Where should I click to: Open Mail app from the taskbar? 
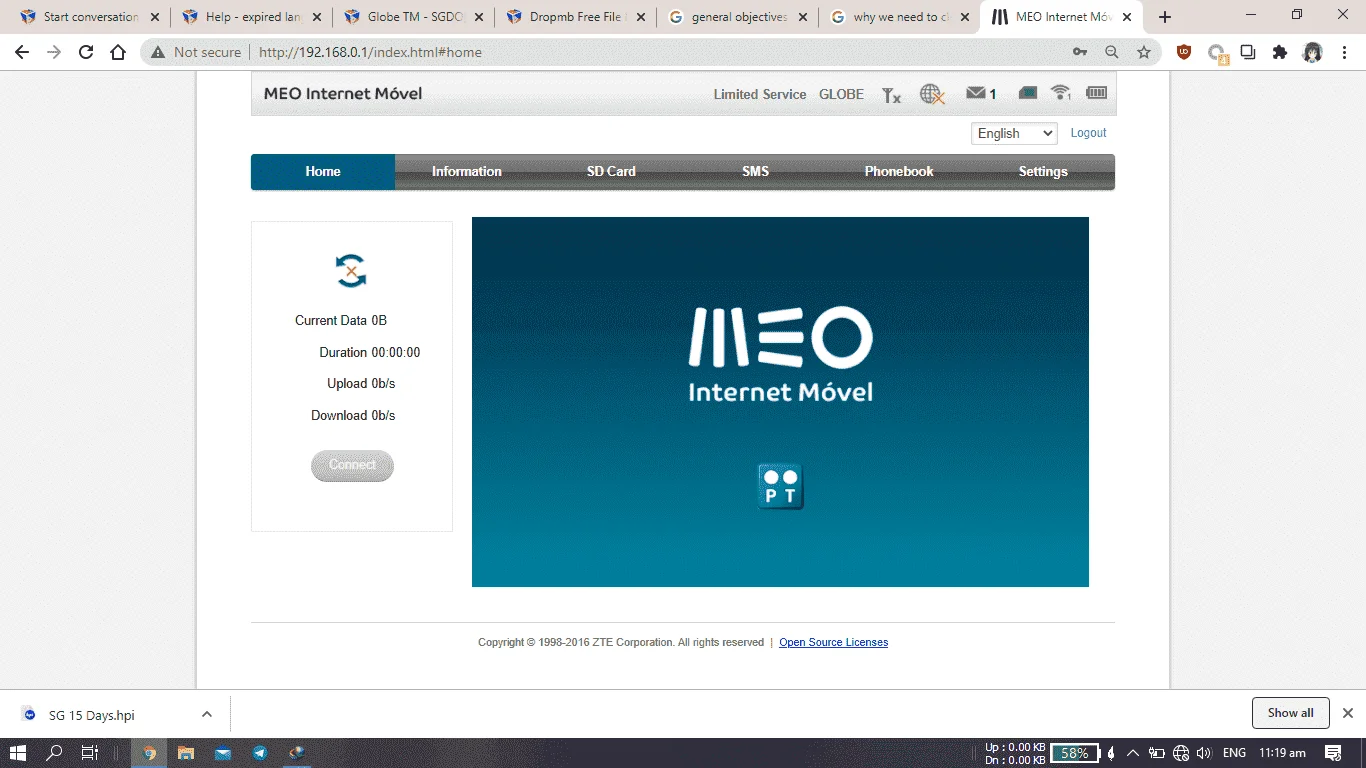pyautogui.click(x=222, y=753)
